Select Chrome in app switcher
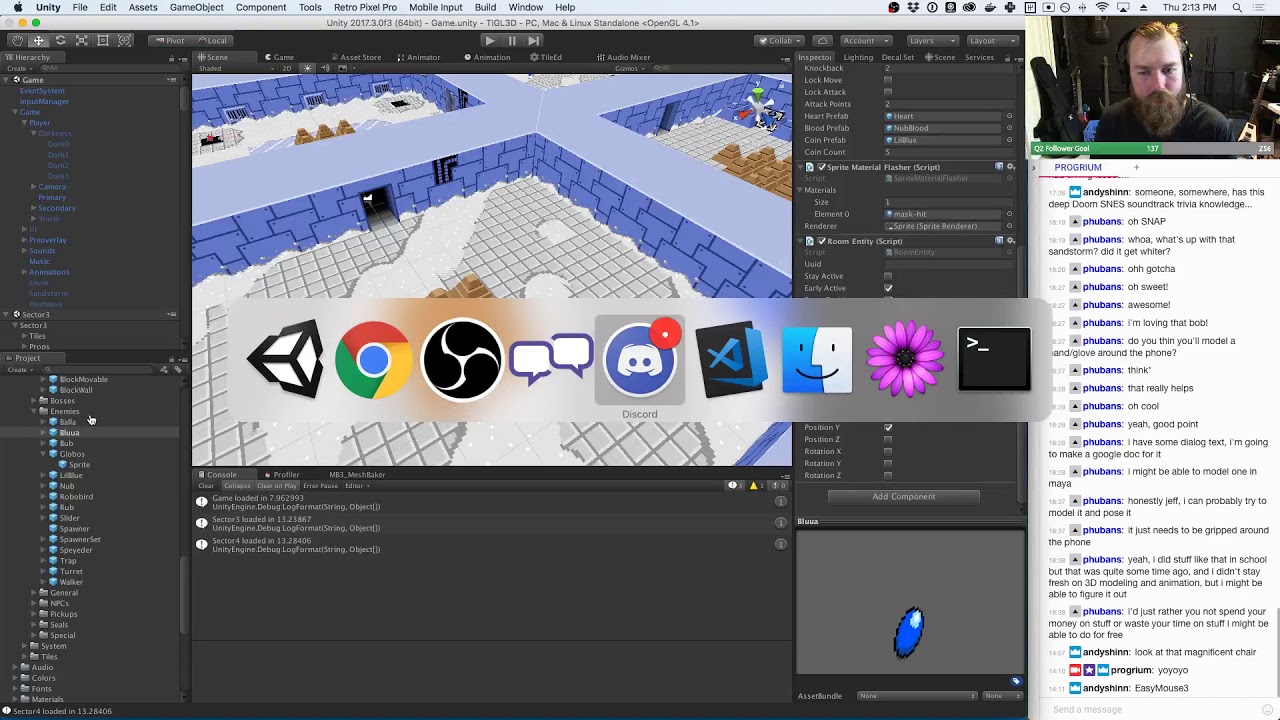 (x=373, y=360)
